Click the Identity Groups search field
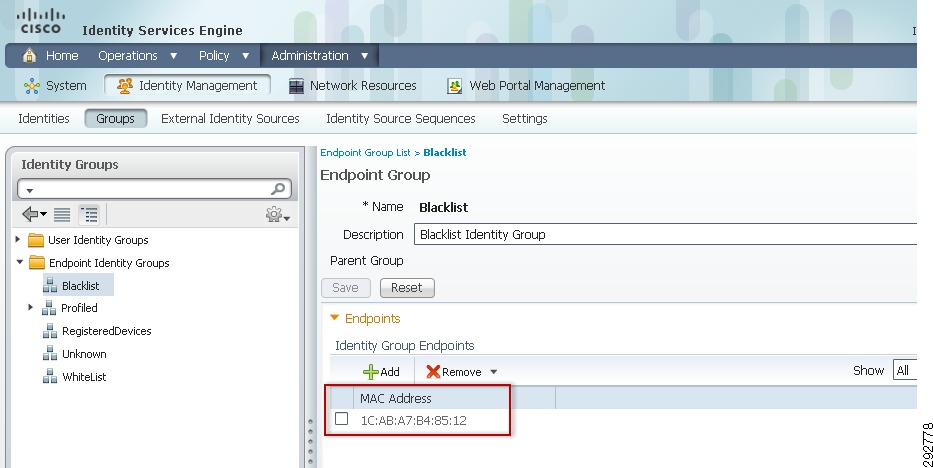The height and width of the screenshot is (468, 933). coord(155,189)
